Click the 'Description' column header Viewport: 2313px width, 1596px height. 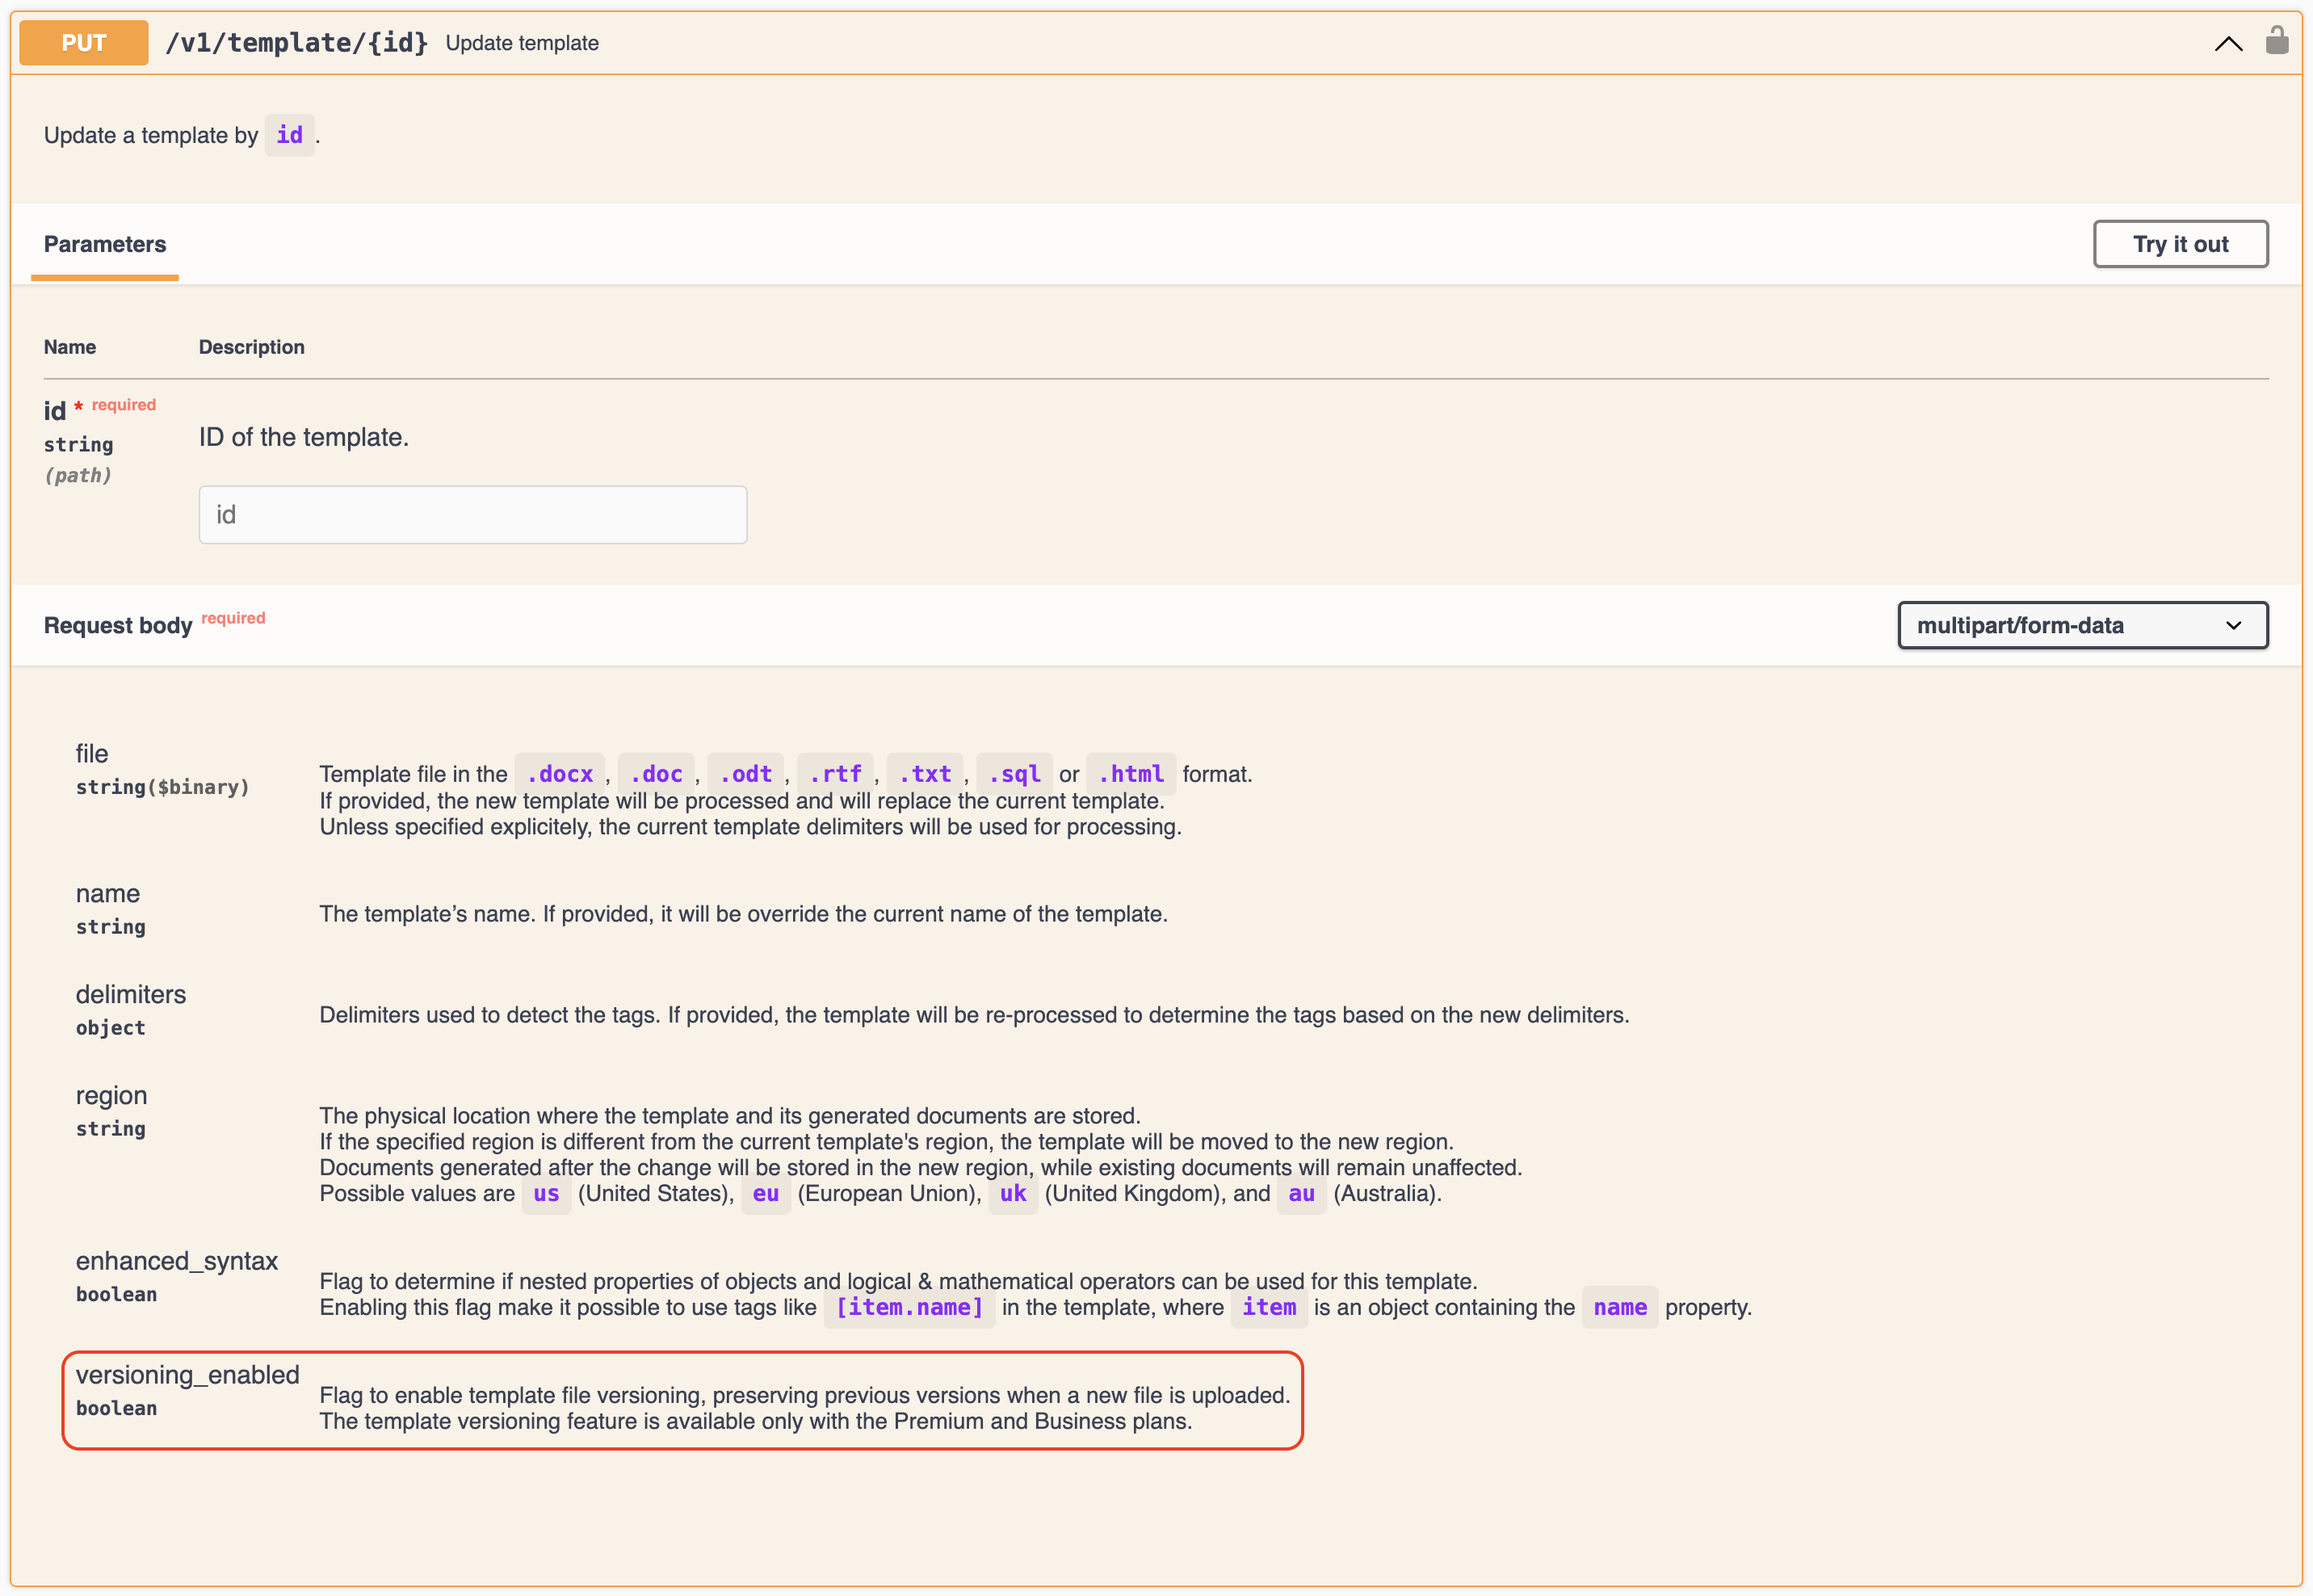tap(252, 347)
